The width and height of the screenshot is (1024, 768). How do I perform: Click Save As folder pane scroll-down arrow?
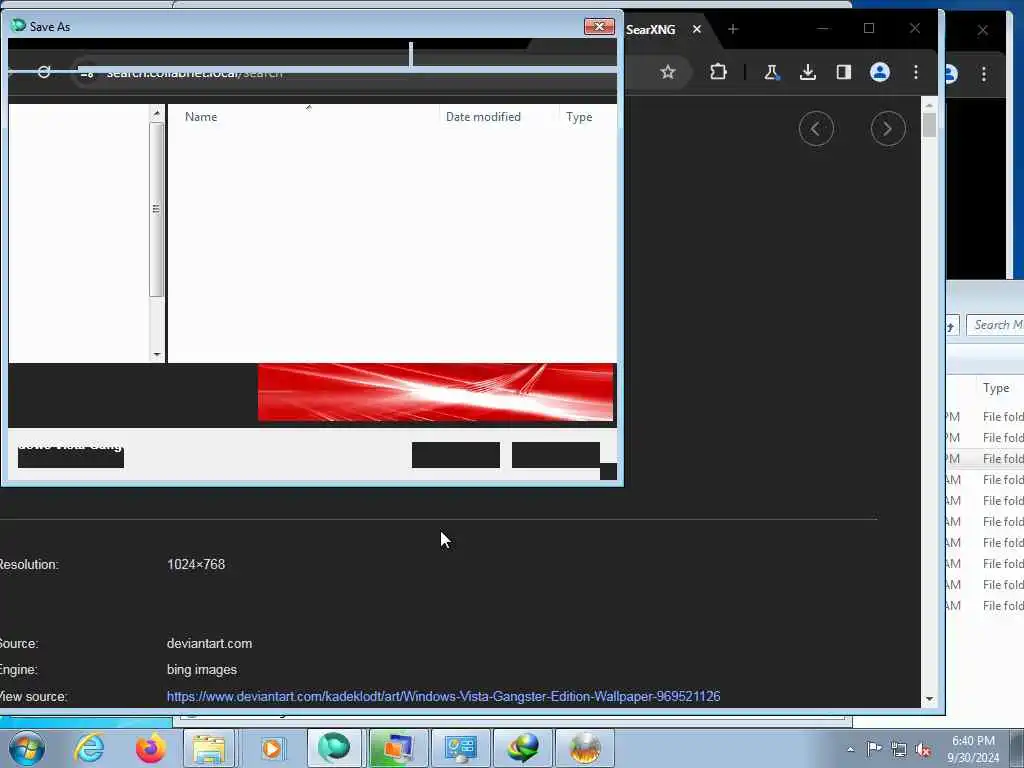click(157, 355)
